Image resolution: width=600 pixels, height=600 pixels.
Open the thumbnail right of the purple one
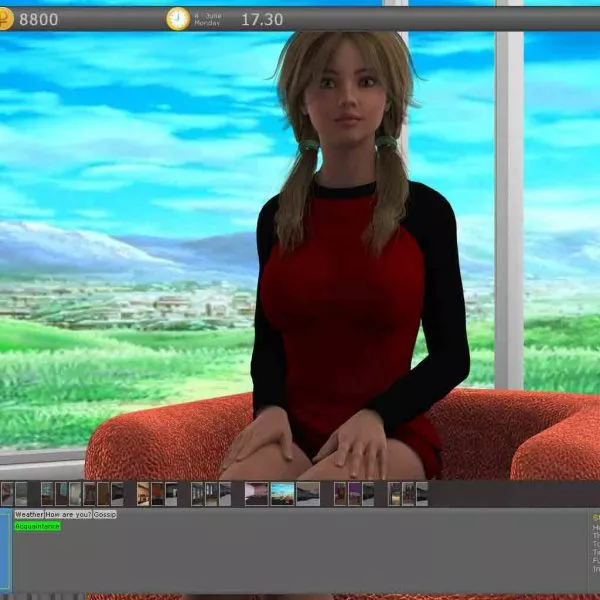point(368,493)
